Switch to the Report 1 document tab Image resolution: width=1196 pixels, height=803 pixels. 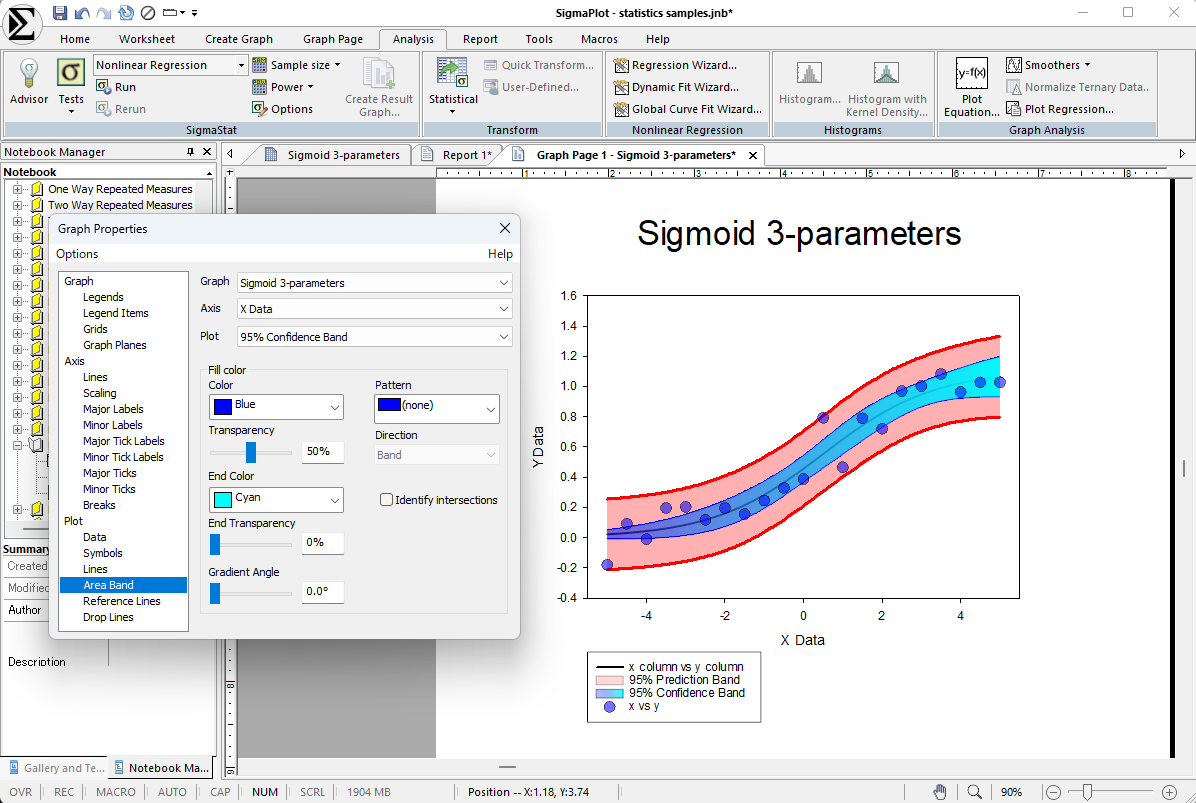pos(459,155)
